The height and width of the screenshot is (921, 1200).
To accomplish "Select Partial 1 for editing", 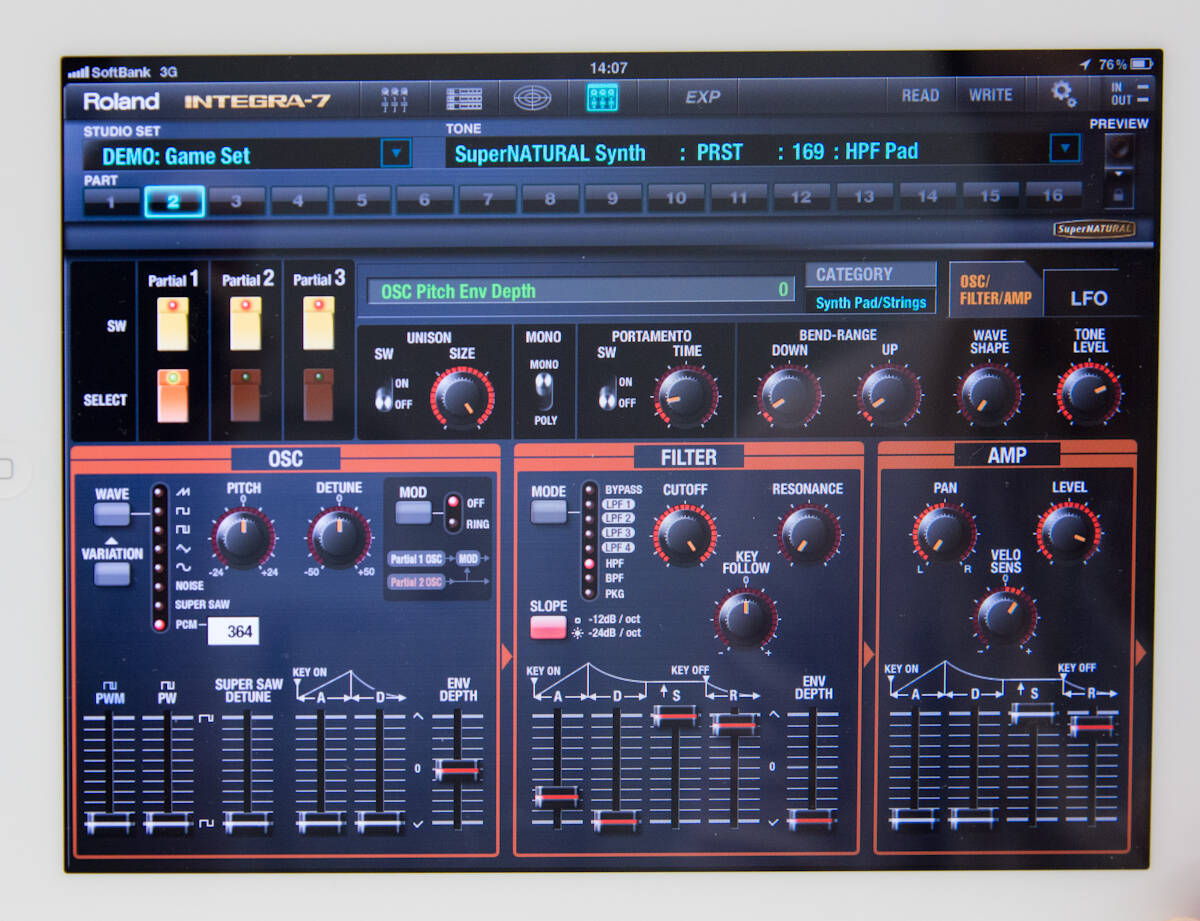I will pyautogui.click(x=173, y=396).
